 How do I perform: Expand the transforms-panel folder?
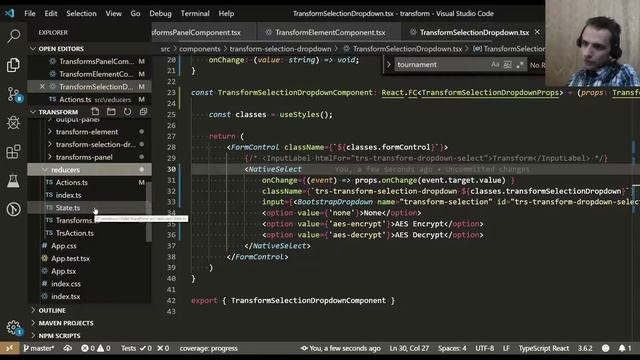point(84,157)
